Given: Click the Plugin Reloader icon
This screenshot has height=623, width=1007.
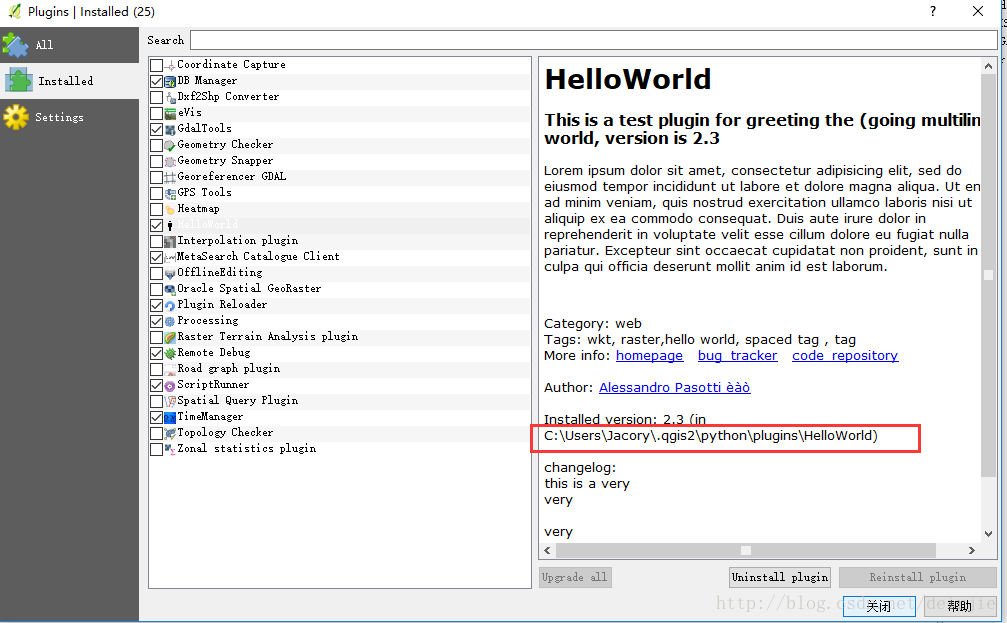Looking at the screenshot, I should tap(170, 306).
